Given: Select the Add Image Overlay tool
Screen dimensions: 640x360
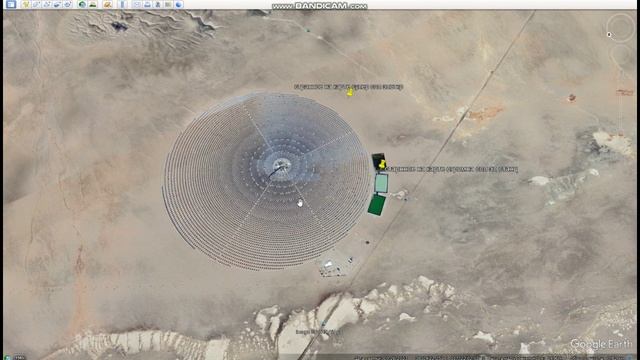Looking at the screenshot, I should [x=57, y=4].
